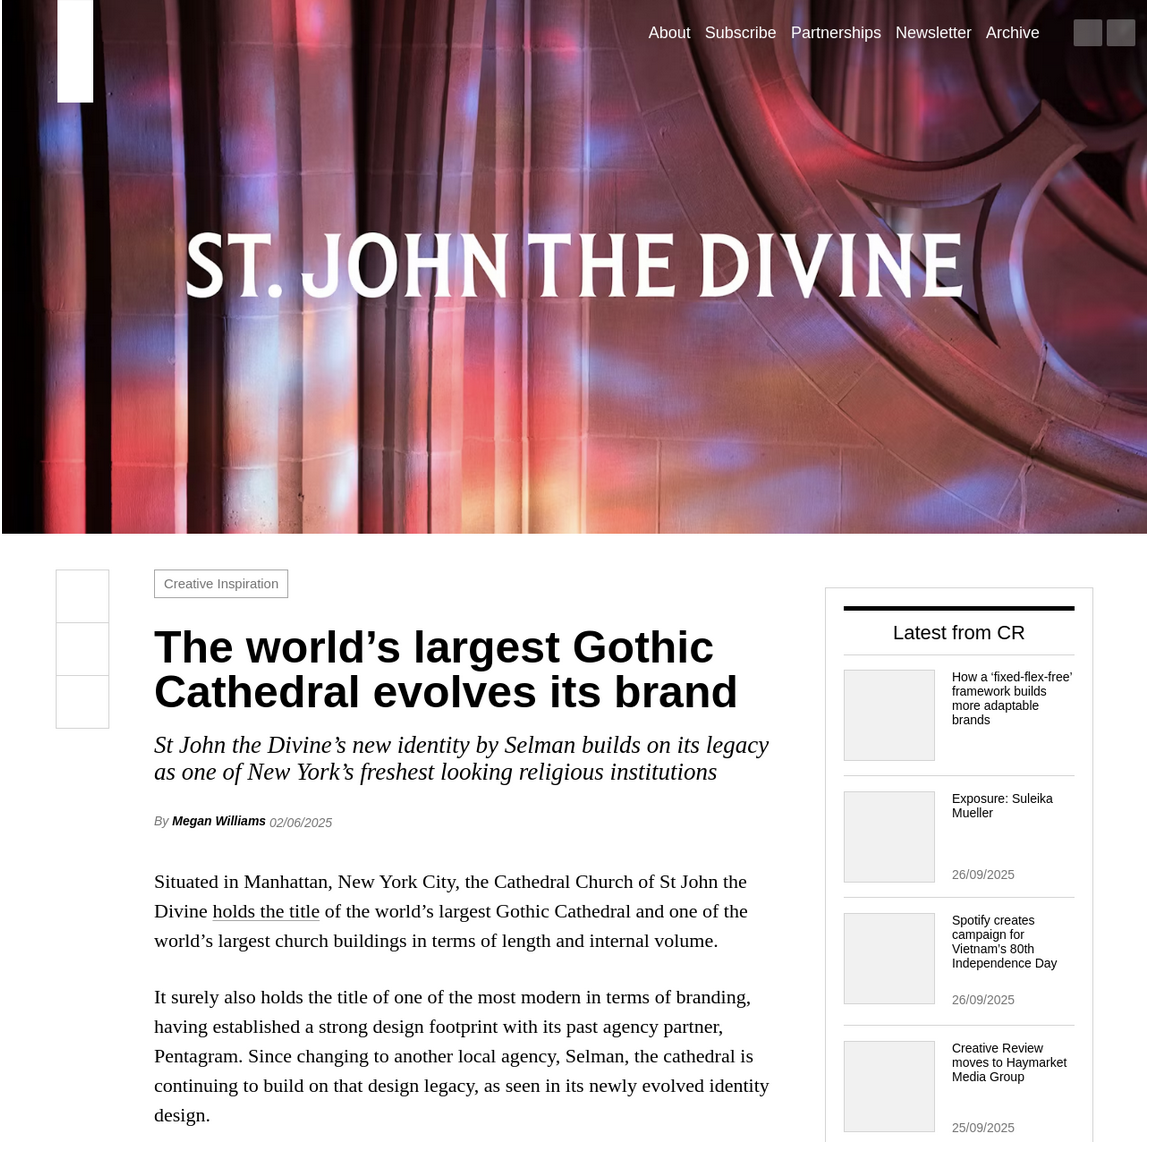
Task: Click the middle share box beside article
Action: 82,649
